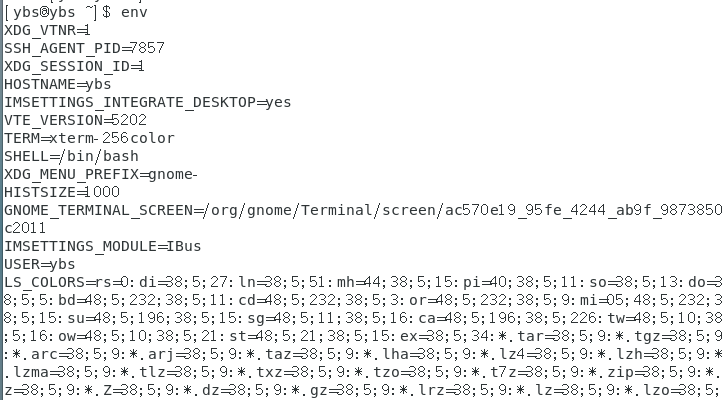This screenshot has height=400, width=724.
Task: Click the USER=ybs line
Action: click(40, 264)
